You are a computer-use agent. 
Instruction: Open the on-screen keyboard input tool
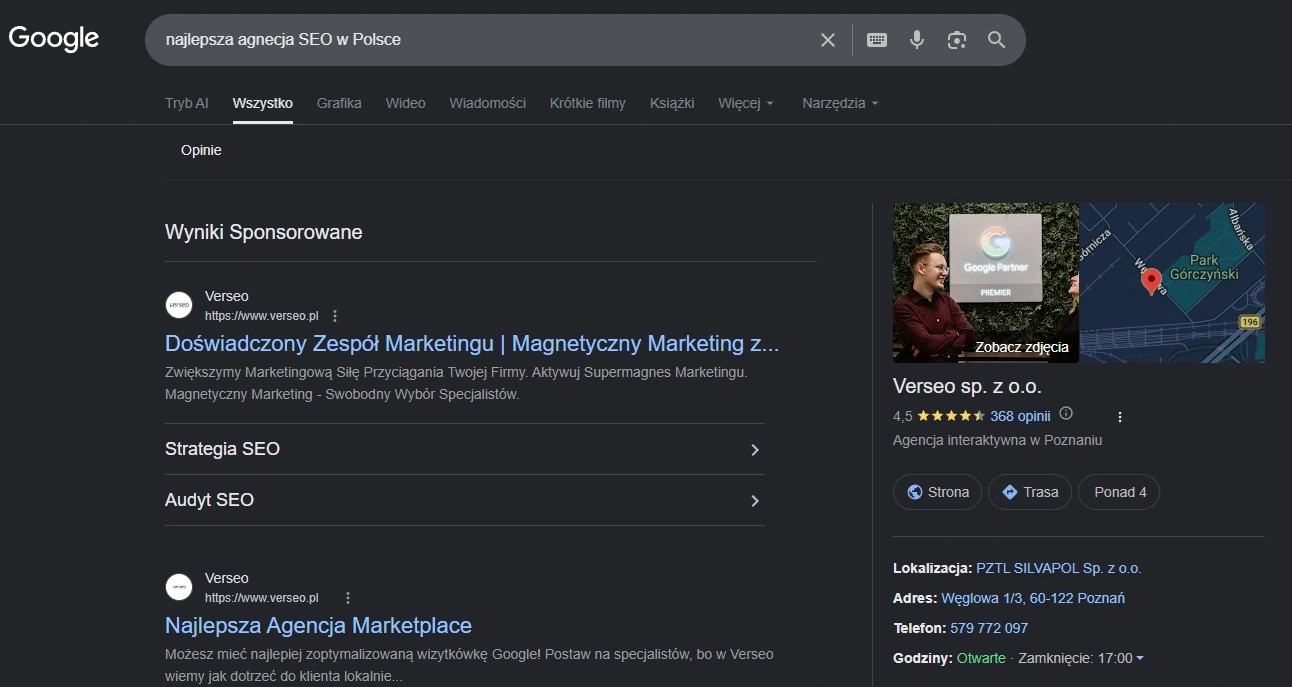[877, 40]
